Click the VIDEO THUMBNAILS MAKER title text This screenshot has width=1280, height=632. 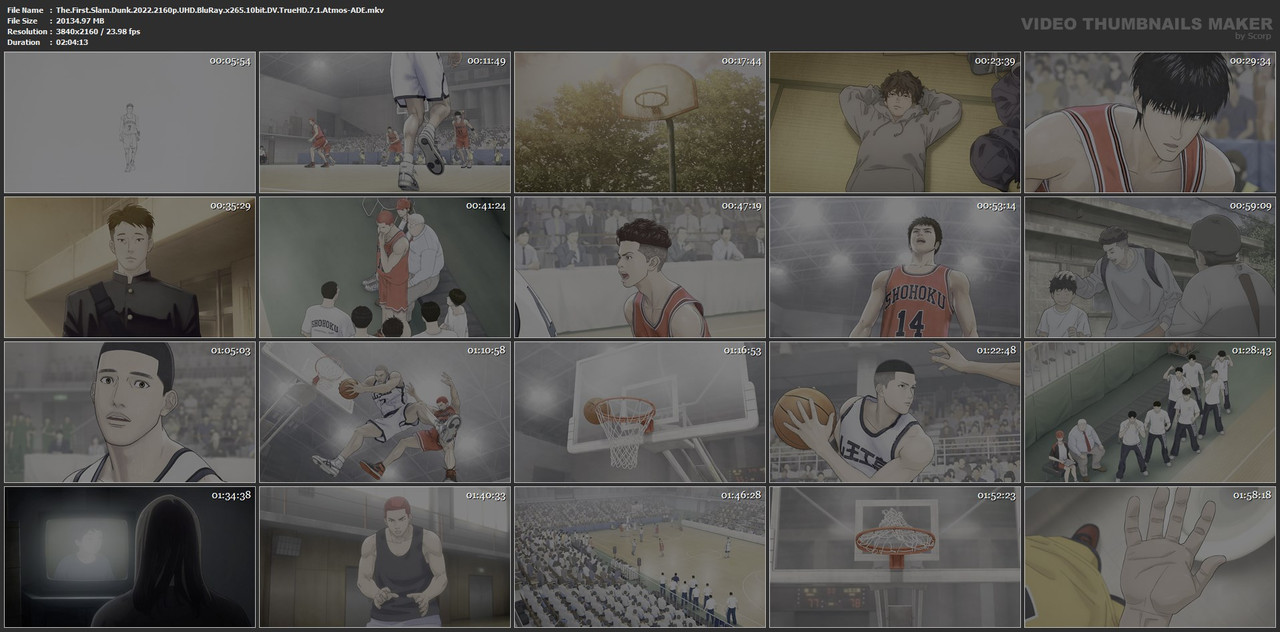click(1146, 23)
